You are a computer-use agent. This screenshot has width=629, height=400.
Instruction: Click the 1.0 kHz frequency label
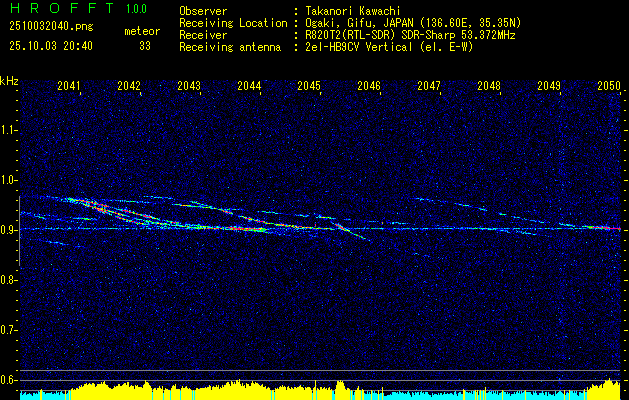8,180
